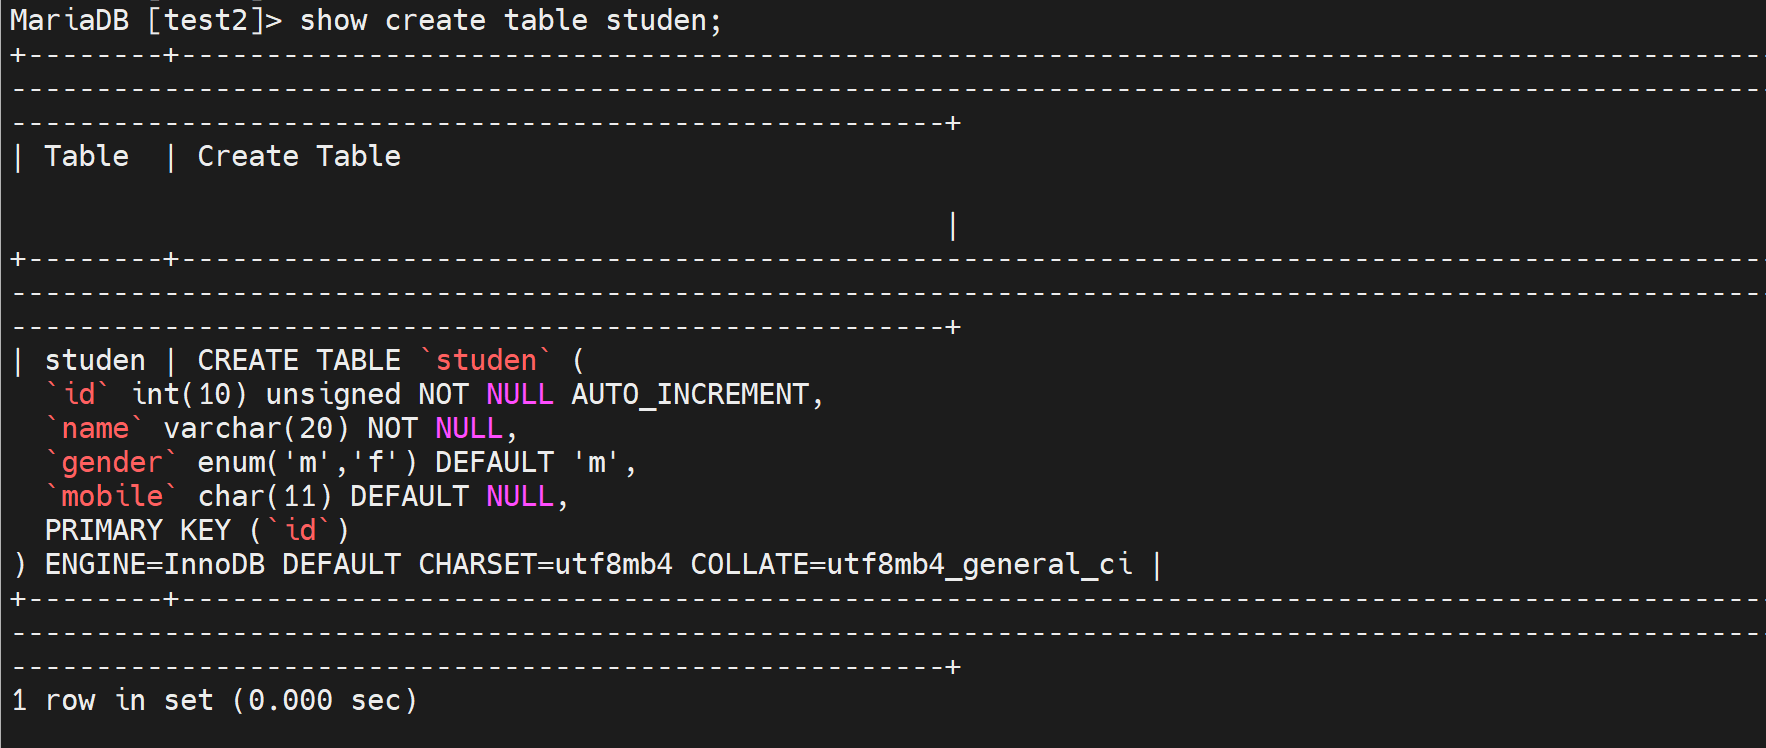The image size is (1766, 748).
Task: Click the red `name` column identifier
Action: point(95,428)
